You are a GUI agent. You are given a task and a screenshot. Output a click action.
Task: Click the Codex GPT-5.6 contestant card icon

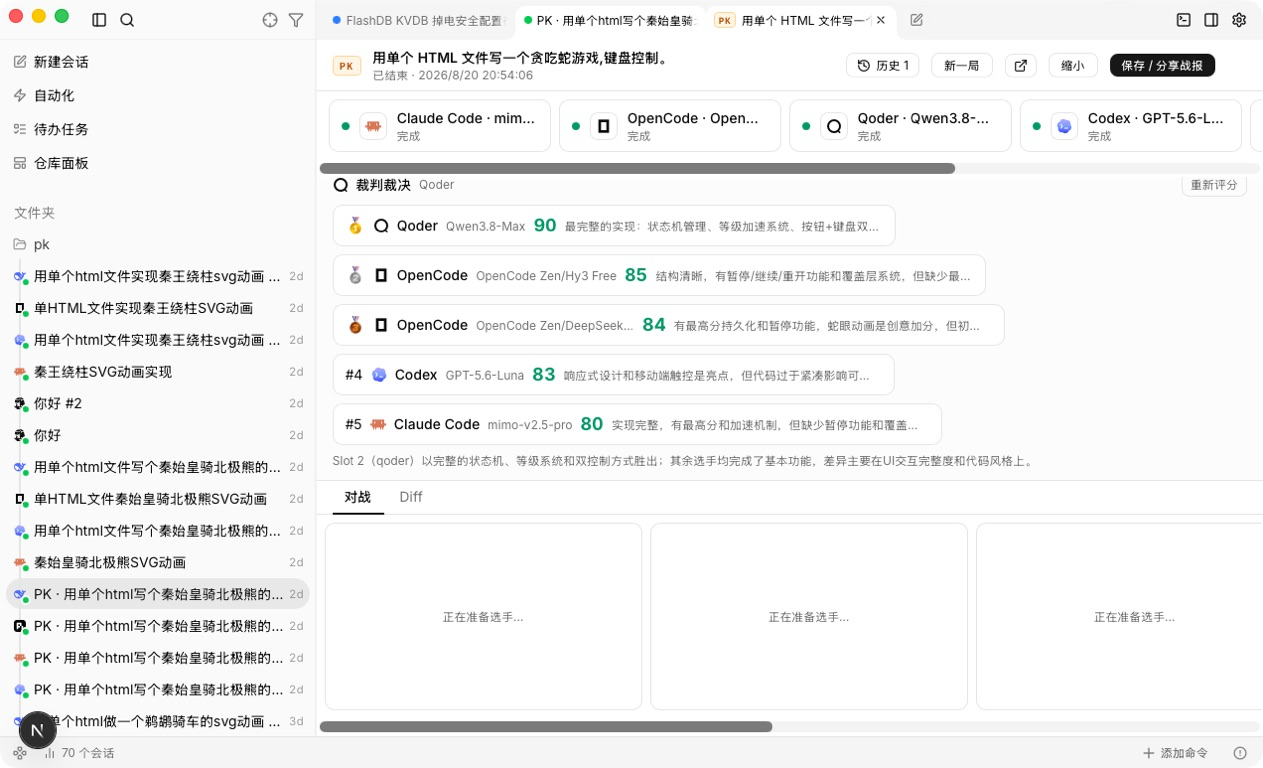tap(1064, 126)
